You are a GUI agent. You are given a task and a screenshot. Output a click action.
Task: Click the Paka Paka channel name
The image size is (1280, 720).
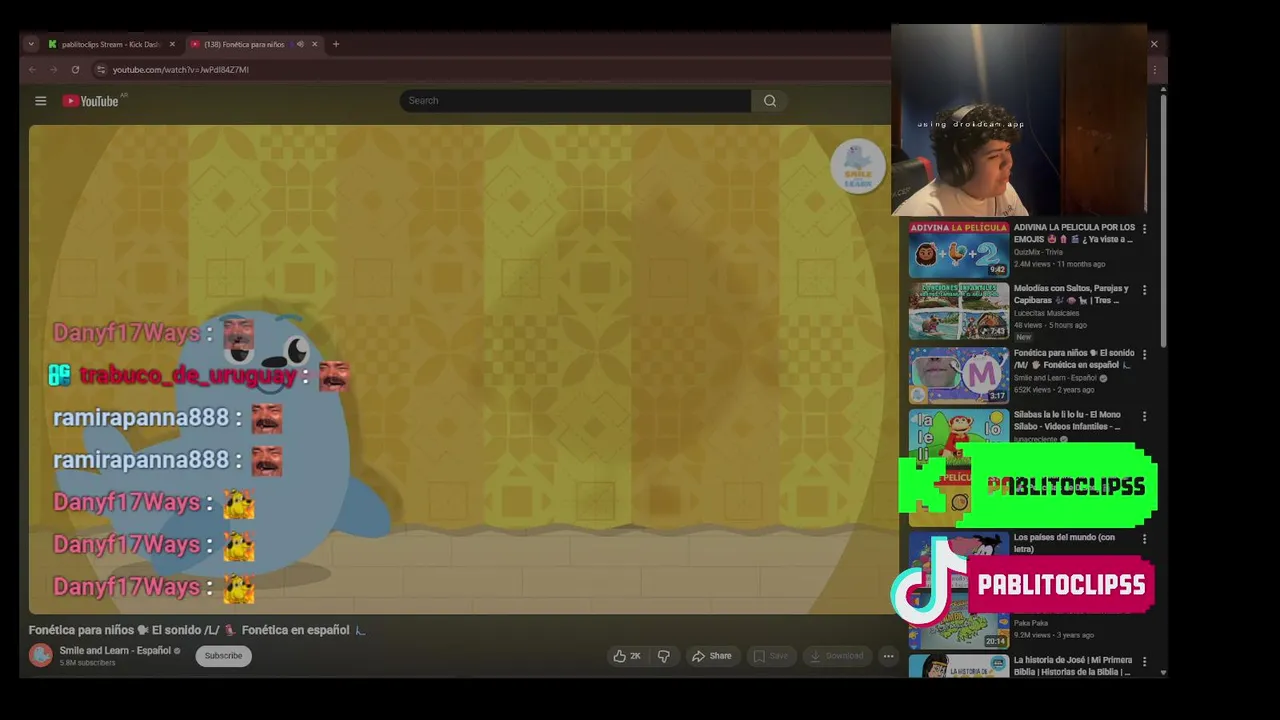coord(1031,623)
